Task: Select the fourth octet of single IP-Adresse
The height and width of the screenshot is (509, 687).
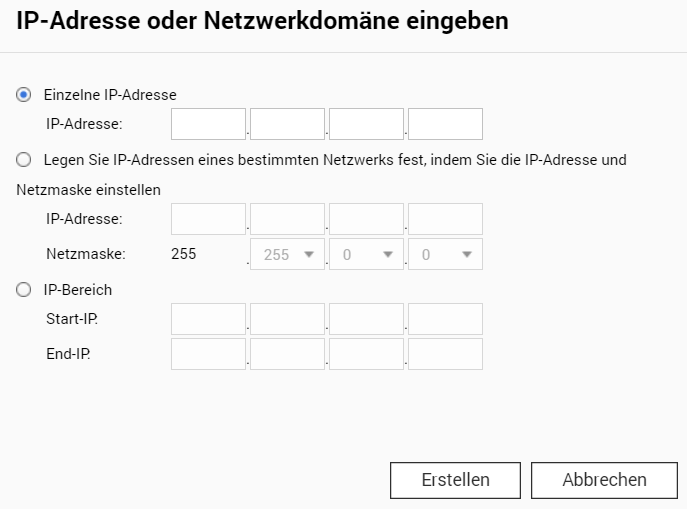Action: 445,124
